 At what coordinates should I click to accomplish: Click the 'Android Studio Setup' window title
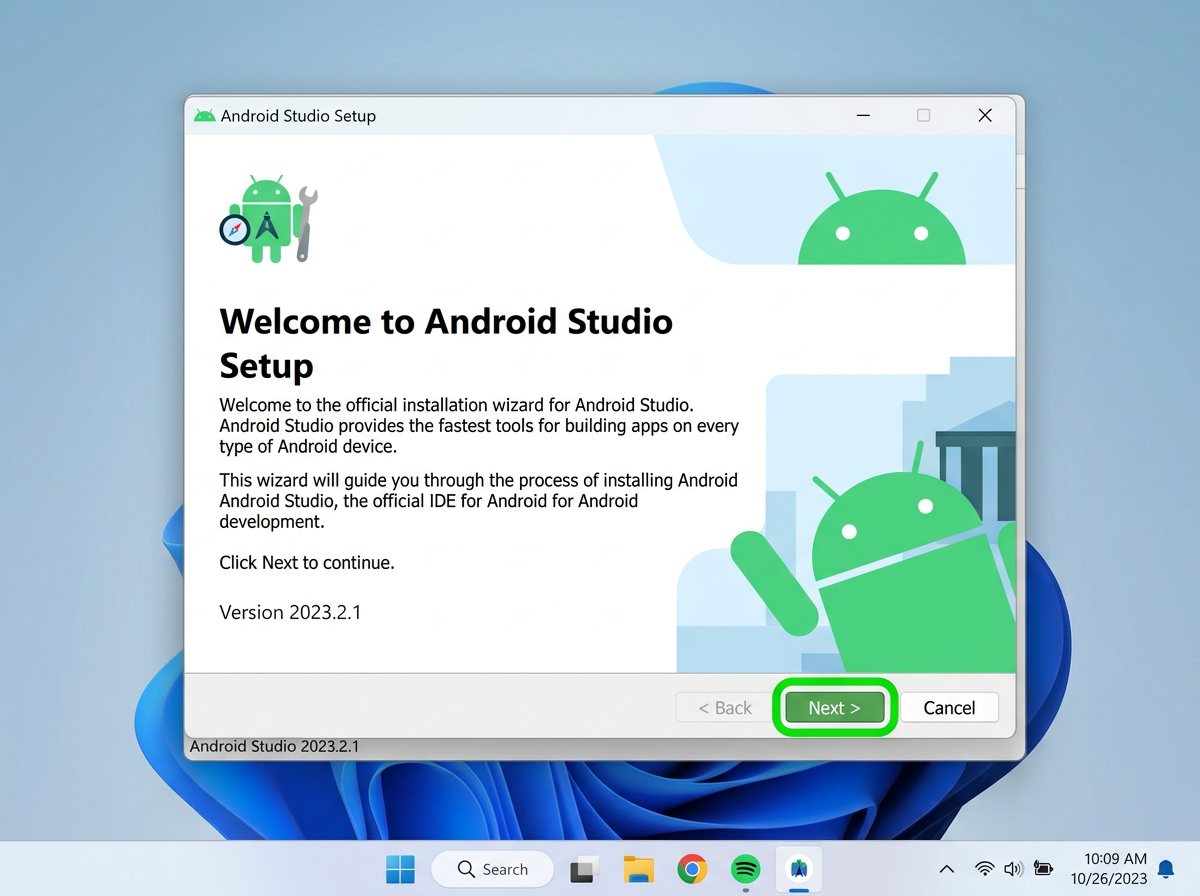[x=298, y=116]
